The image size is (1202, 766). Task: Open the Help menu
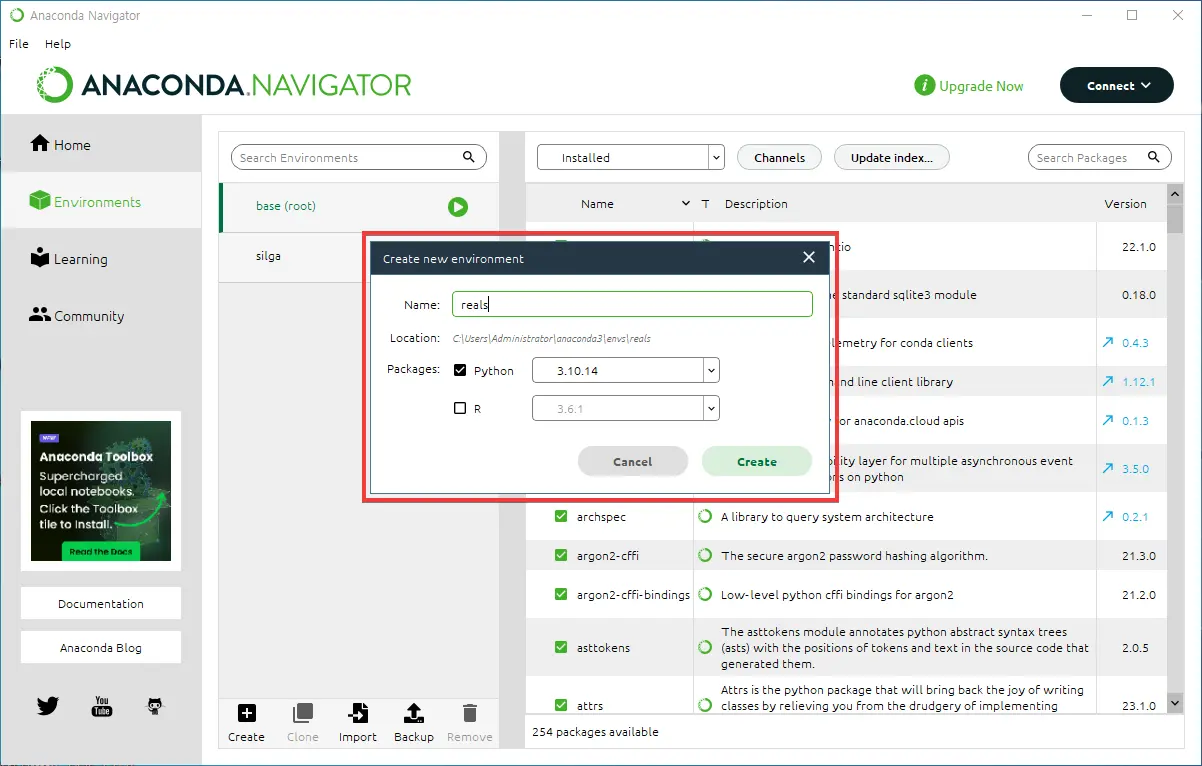click(x=57, y=43)
